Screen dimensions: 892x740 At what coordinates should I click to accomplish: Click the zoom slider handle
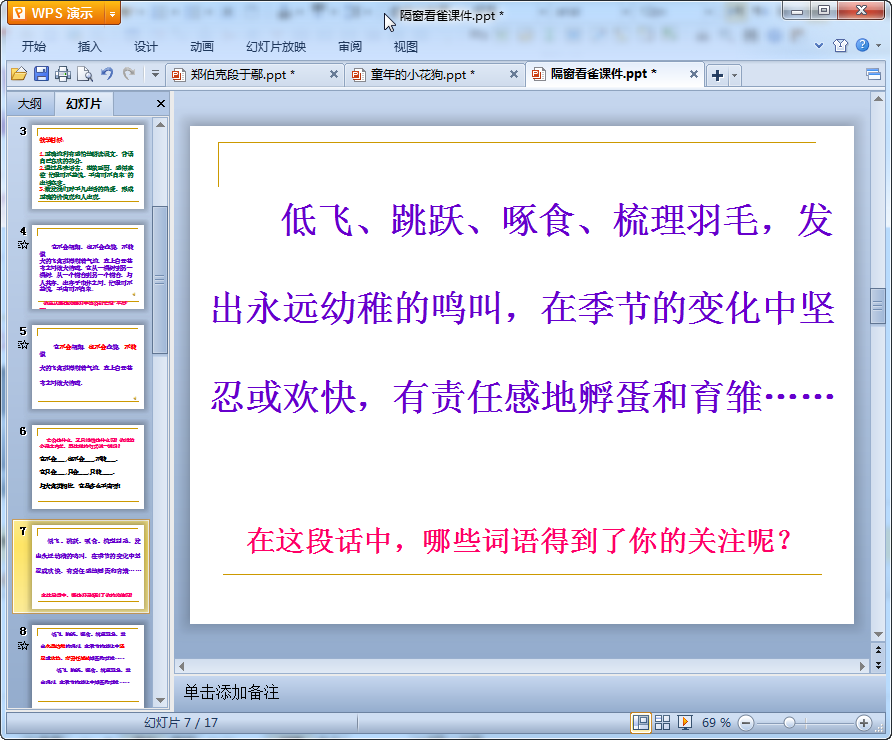pos(789,723)
